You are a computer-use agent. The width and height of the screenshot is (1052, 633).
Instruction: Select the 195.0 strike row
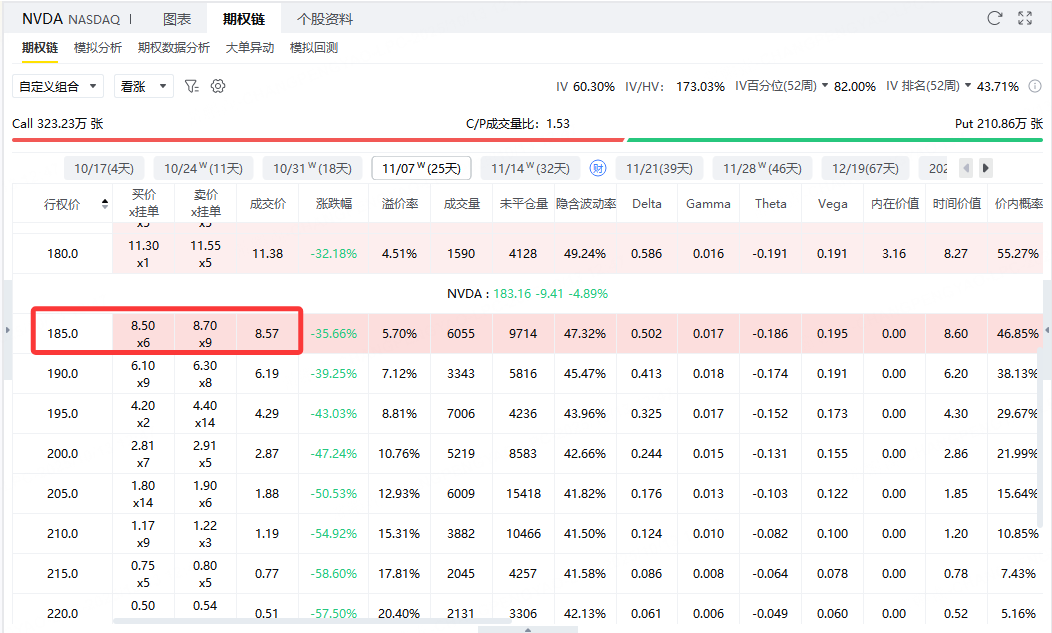pyautogui.click(x=527, y=413)
